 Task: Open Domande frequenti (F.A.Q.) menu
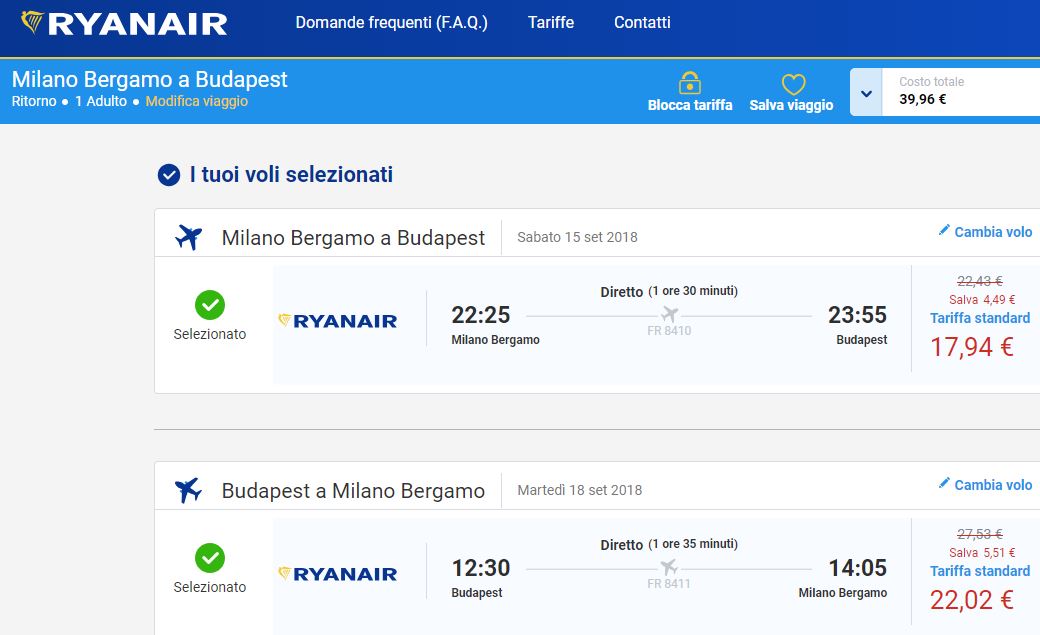(x=391, y=22)
